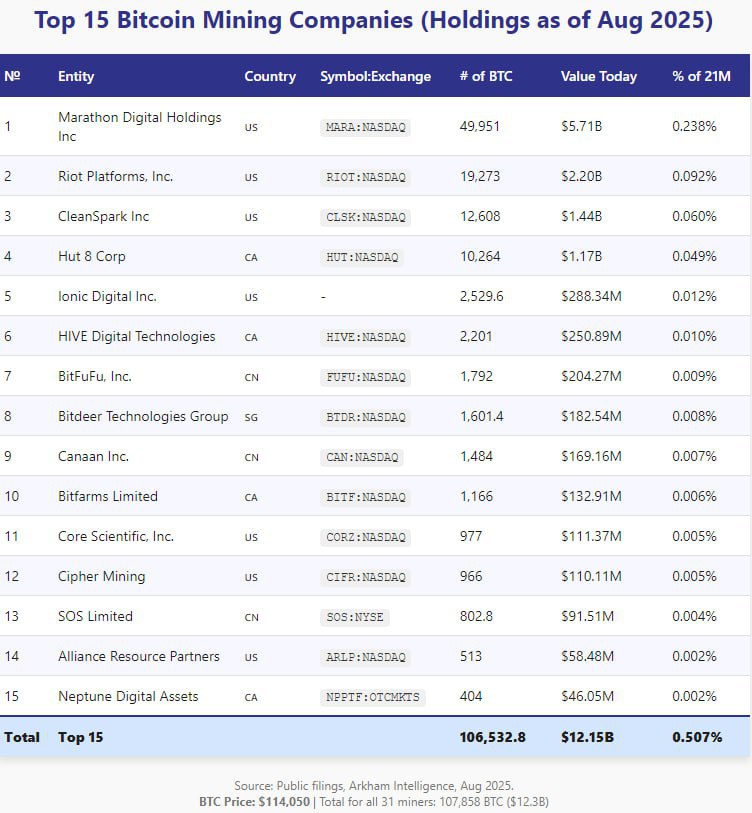Click the # of BTC column header
Viewport: 752px width, 813px height.
click(x=486, y=76)
